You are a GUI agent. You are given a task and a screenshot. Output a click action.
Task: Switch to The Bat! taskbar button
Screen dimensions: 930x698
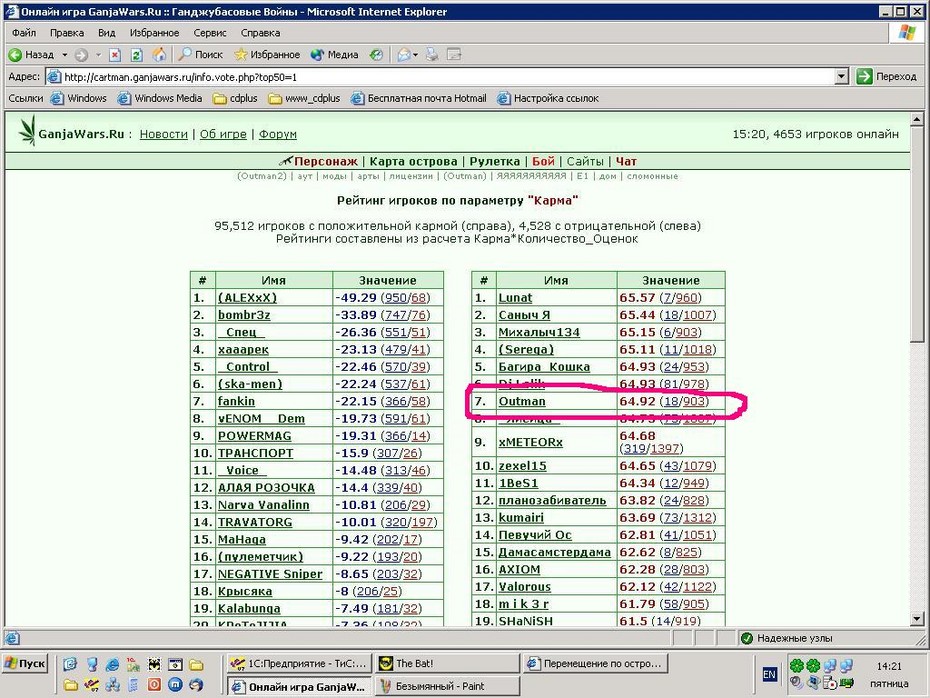click(447, 663)
